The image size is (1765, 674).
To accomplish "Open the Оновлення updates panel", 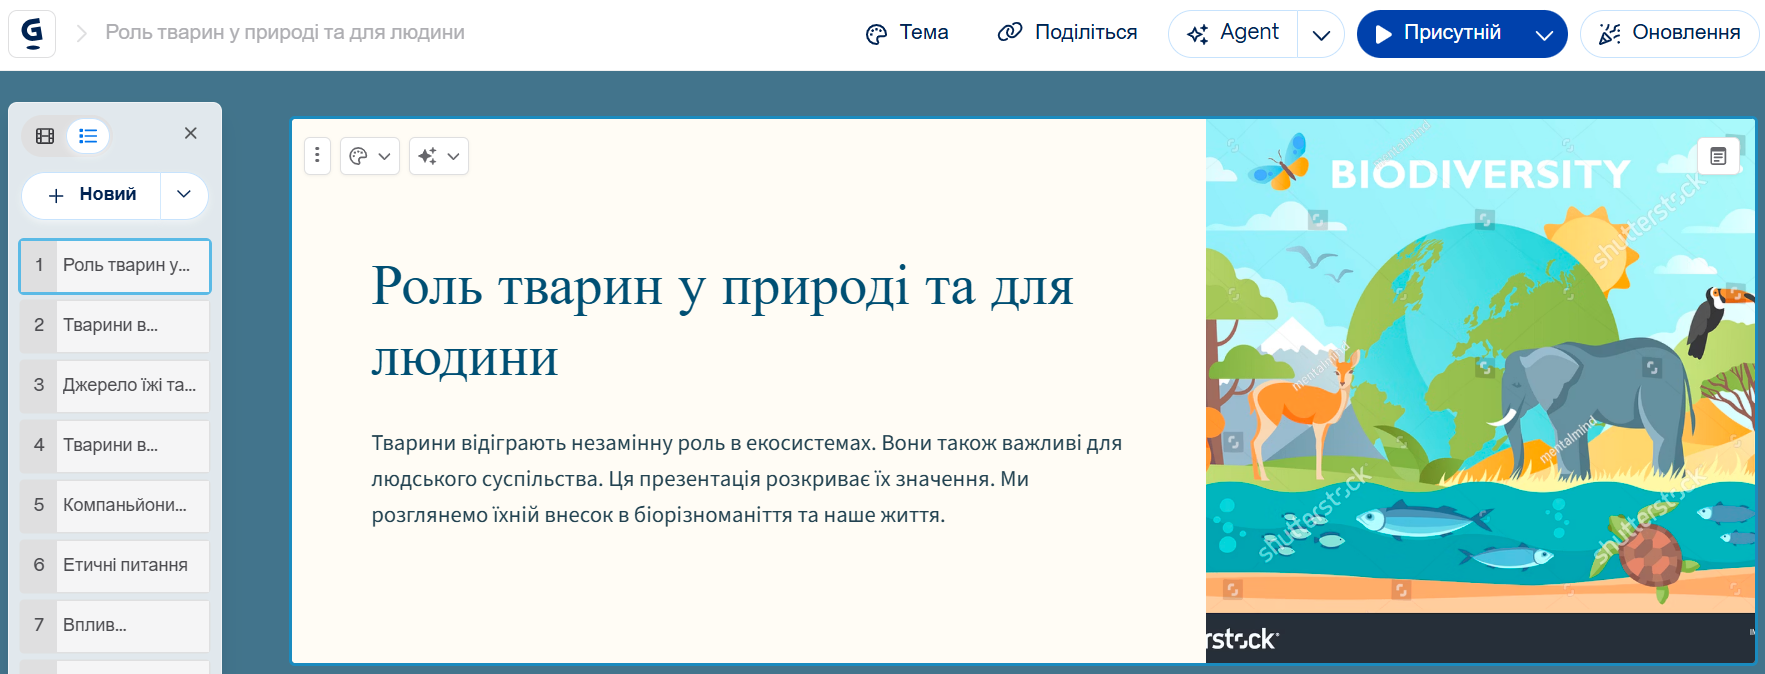I will tap(1669, 33).
